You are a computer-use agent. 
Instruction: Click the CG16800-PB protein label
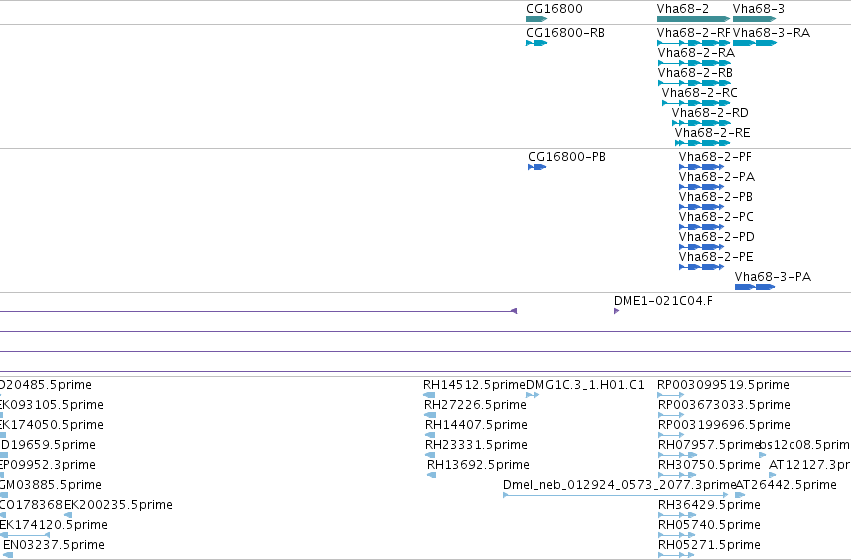[567, 157]
